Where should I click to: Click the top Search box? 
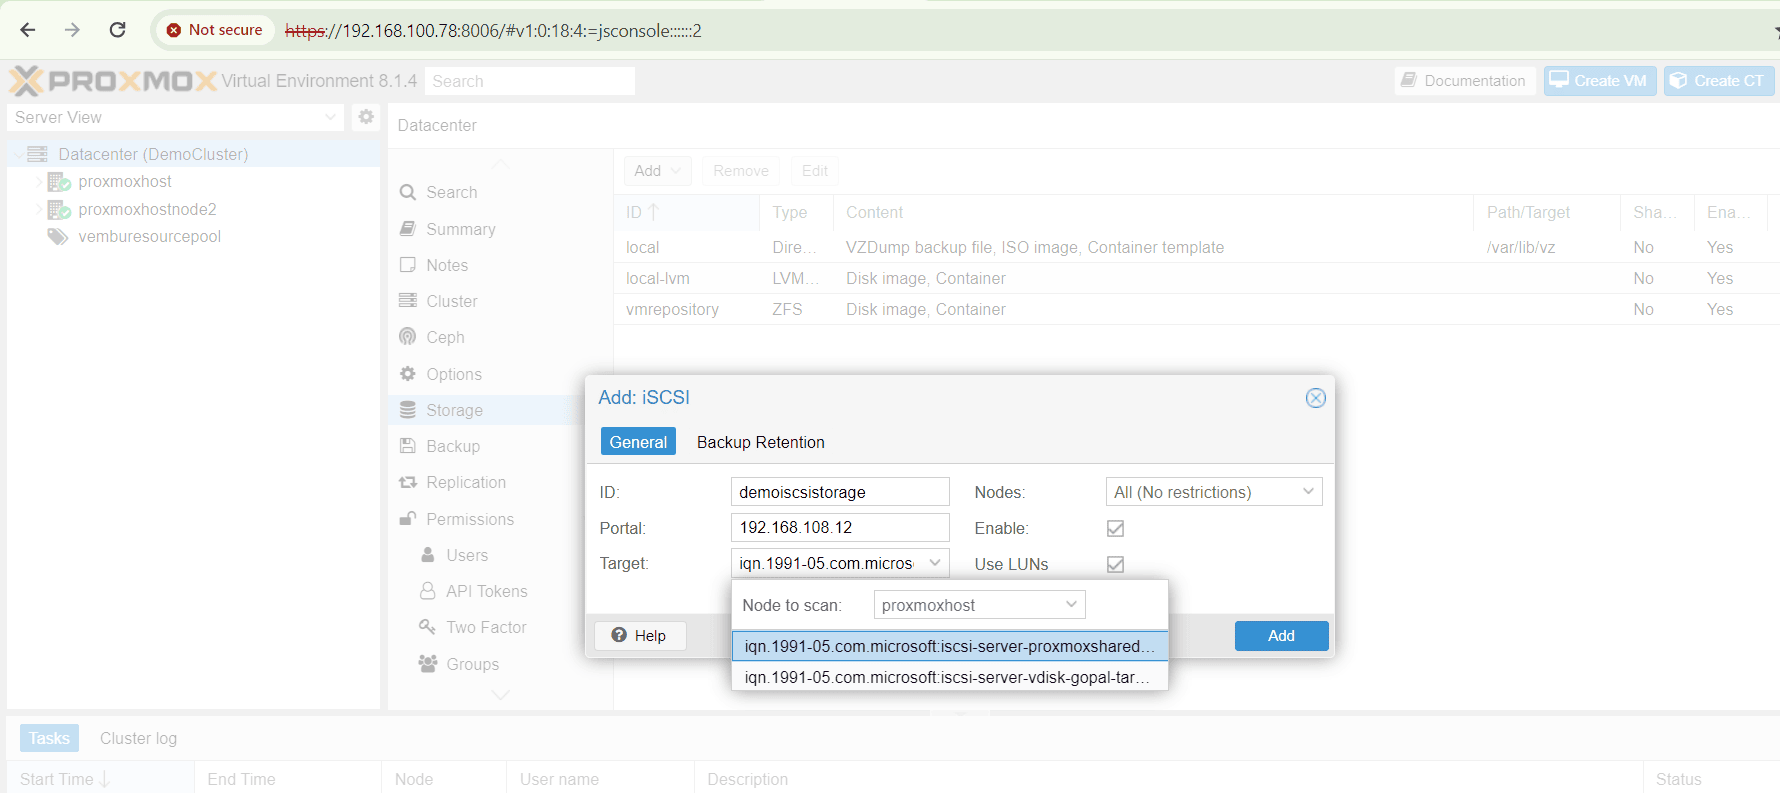pos(530,81)
